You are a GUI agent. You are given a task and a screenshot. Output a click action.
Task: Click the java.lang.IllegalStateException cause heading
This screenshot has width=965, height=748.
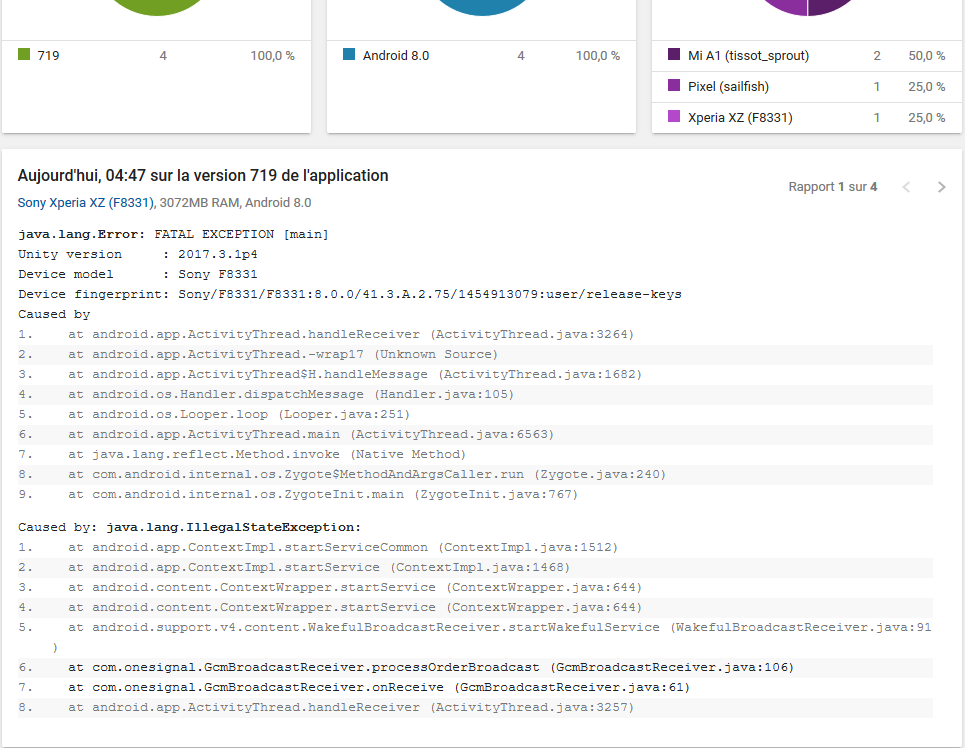coord(190,527)
